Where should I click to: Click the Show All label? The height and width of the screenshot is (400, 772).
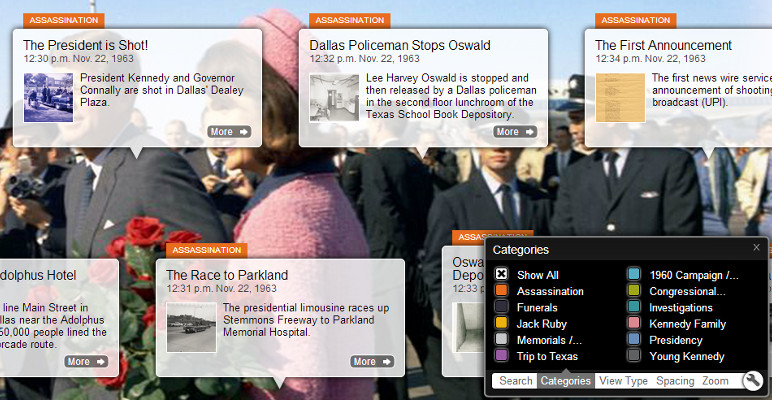pos(538,275)
